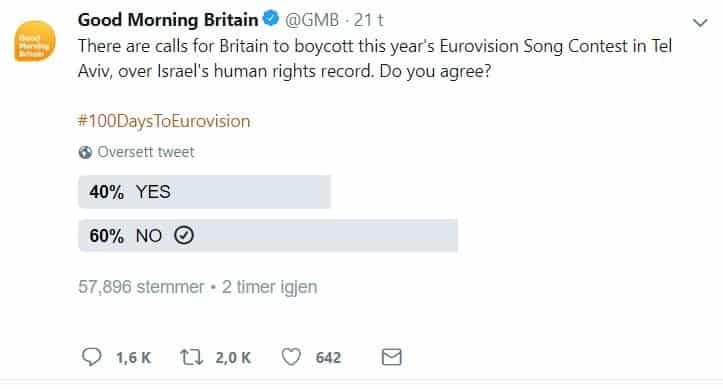Click the retweet arrows icon
723x389 pixels.
pos(191,357)
